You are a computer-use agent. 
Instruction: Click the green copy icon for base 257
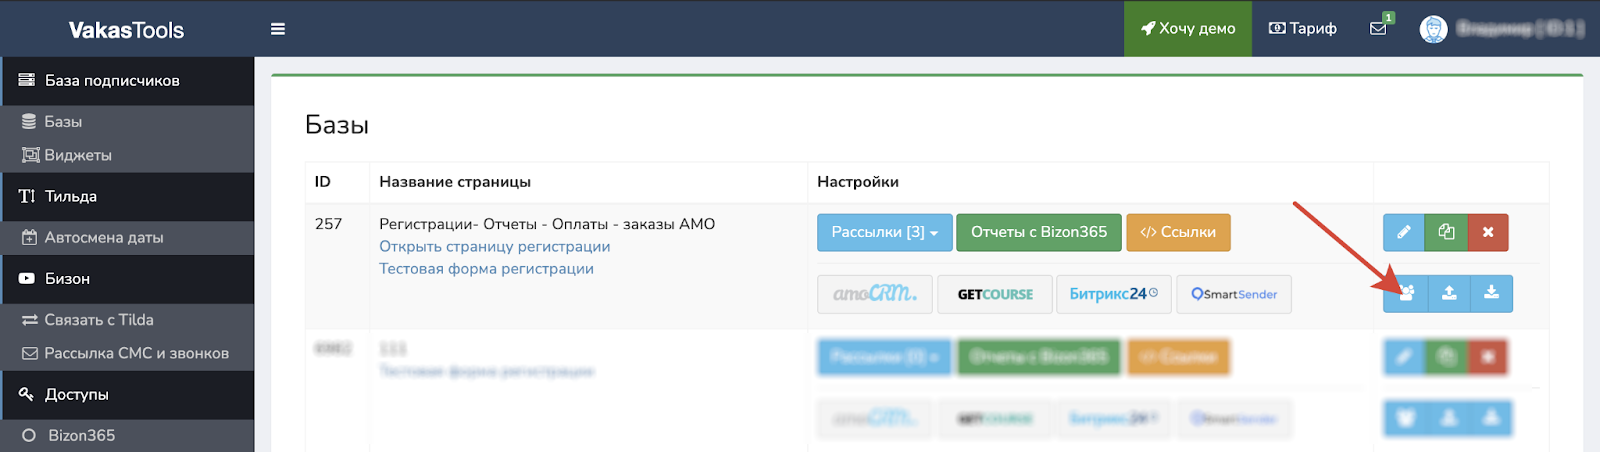(1446, 232)
